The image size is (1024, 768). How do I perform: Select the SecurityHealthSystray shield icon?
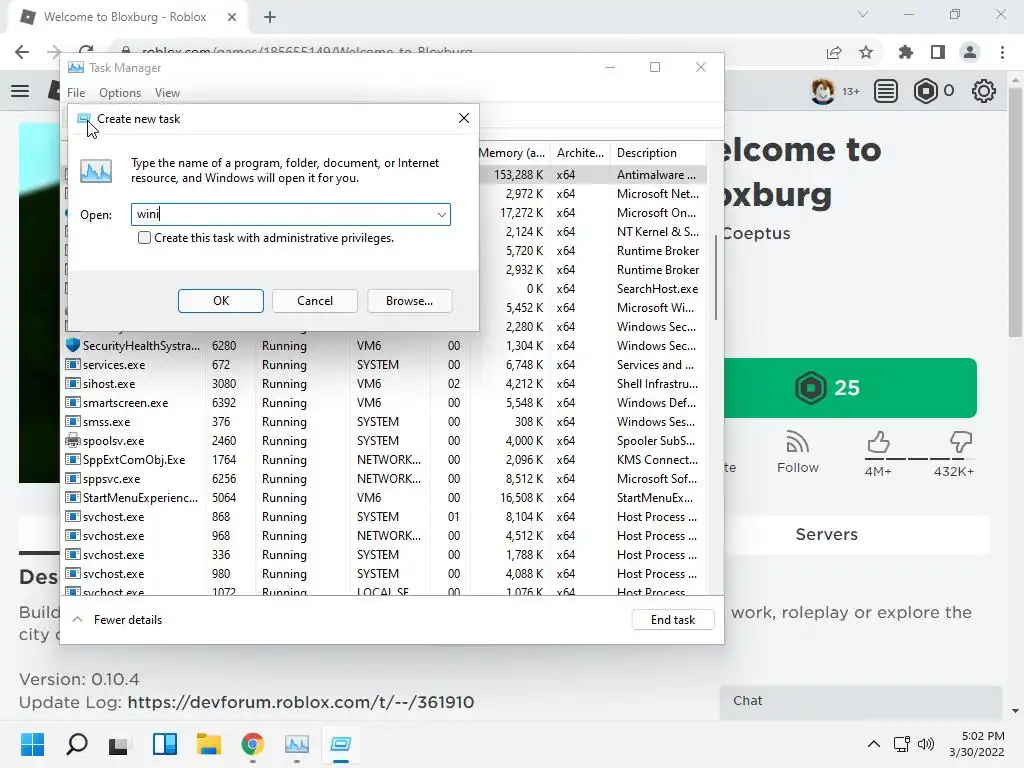73,345
